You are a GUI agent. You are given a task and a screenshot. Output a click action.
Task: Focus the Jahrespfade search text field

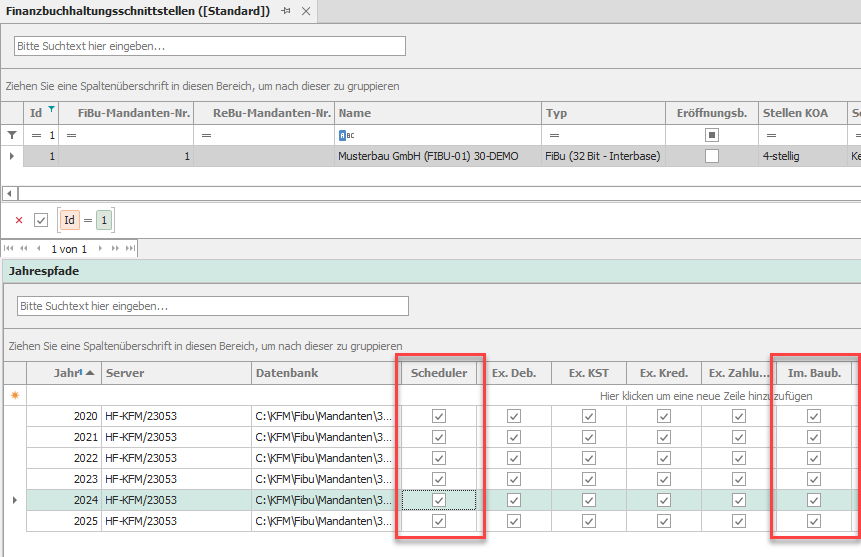(x=213, y=306)
